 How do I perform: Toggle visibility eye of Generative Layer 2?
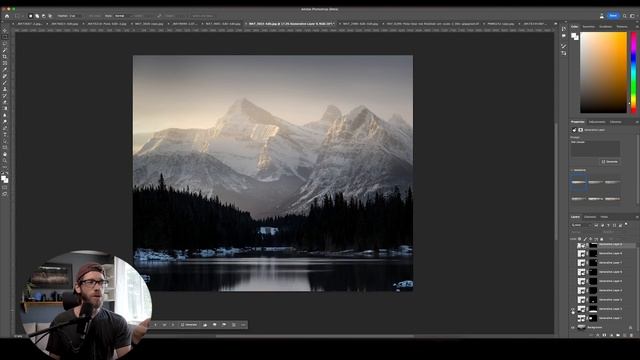(x=573, y=309)
